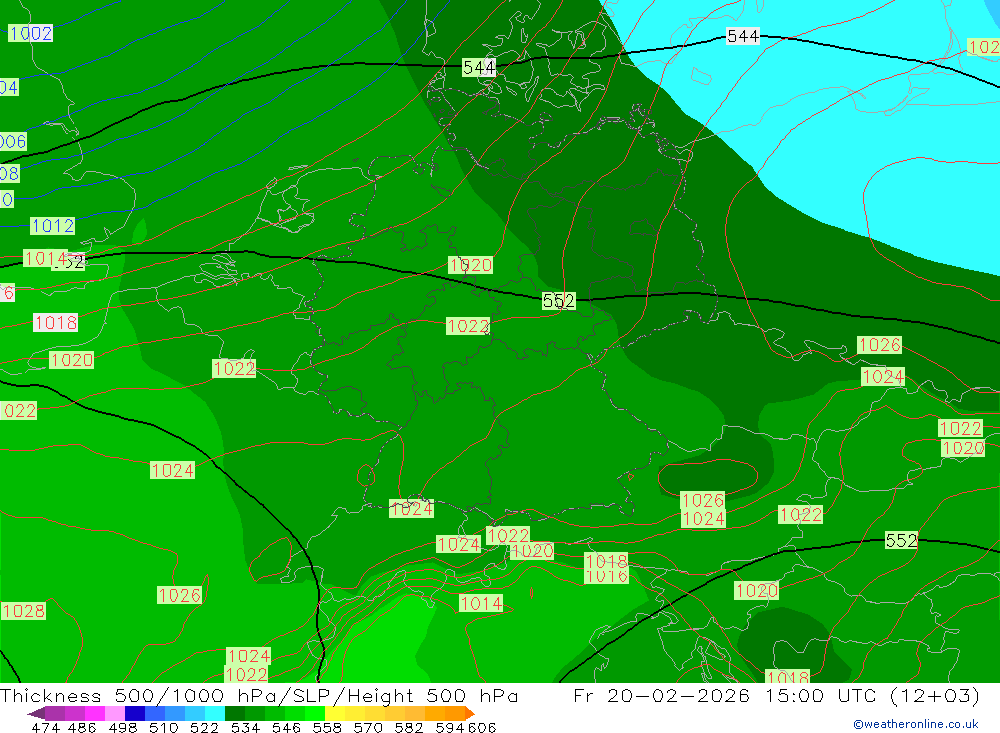
Task: Select the cyan legend swatch
Action: (x=215, y=713)
